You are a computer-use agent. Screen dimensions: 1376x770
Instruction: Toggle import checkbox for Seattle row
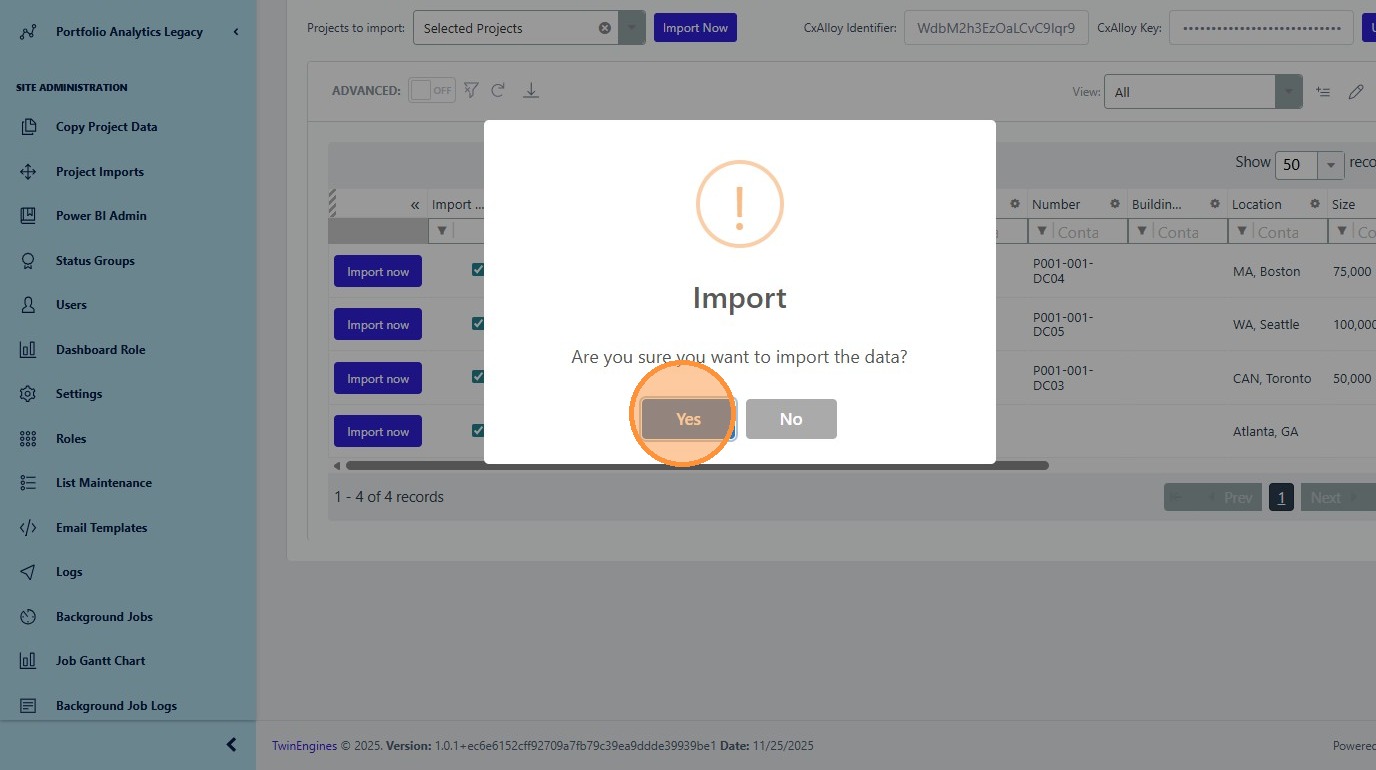pyautogui.click(x=478, y=323)
